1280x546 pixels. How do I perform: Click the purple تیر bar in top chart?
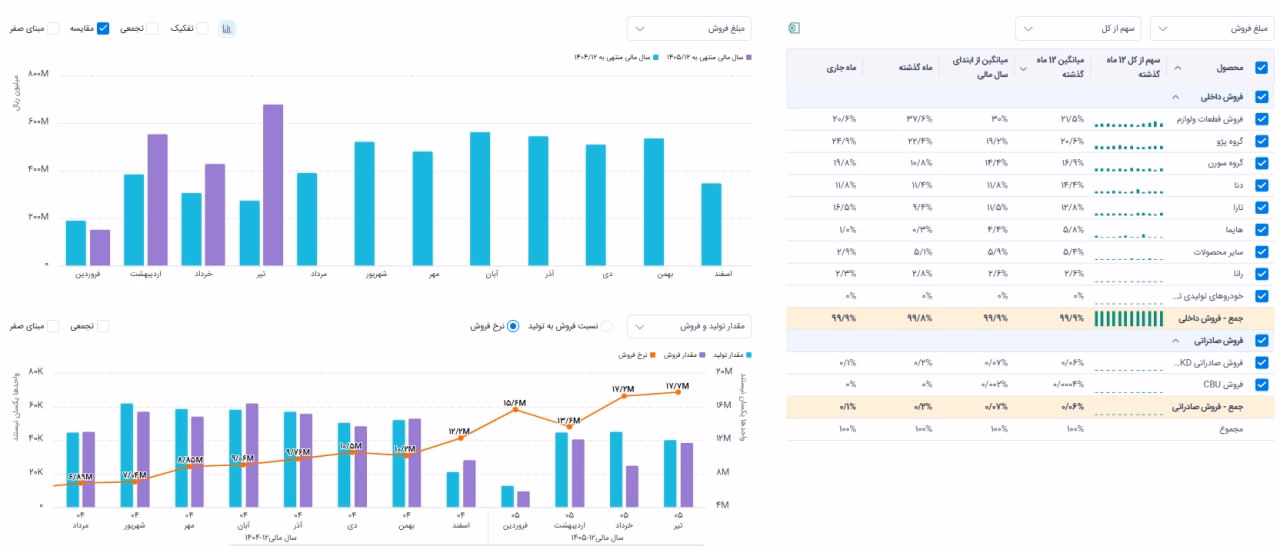273,184
